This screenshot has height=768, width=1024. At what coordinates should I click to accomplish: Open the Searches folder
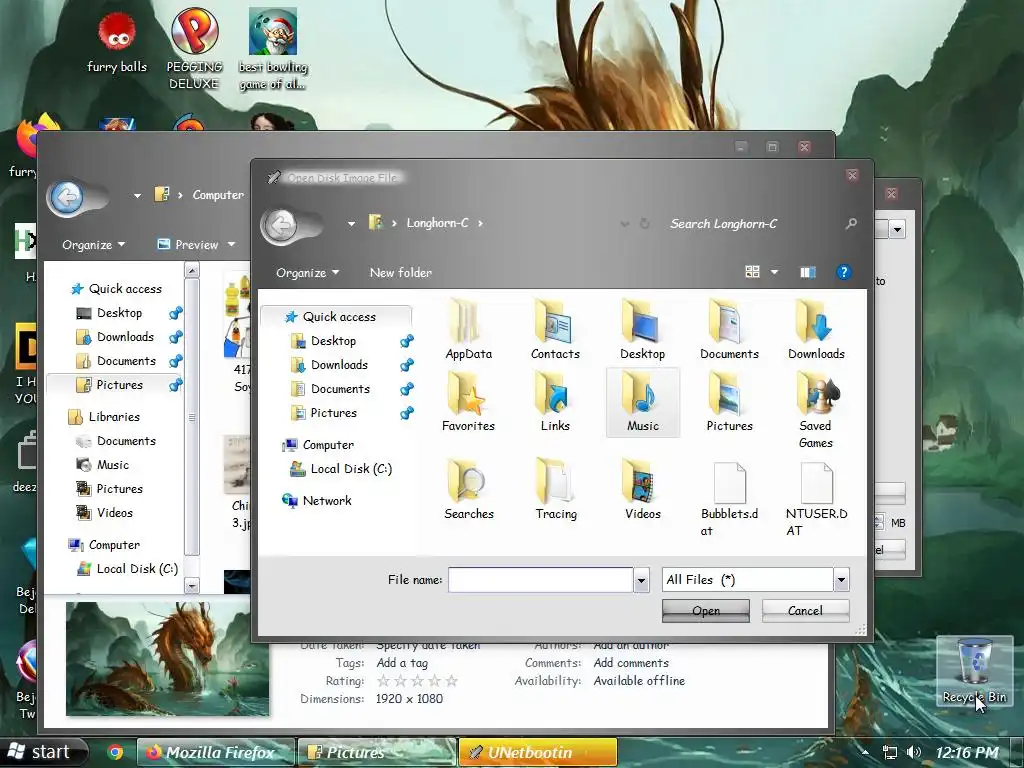468,490
